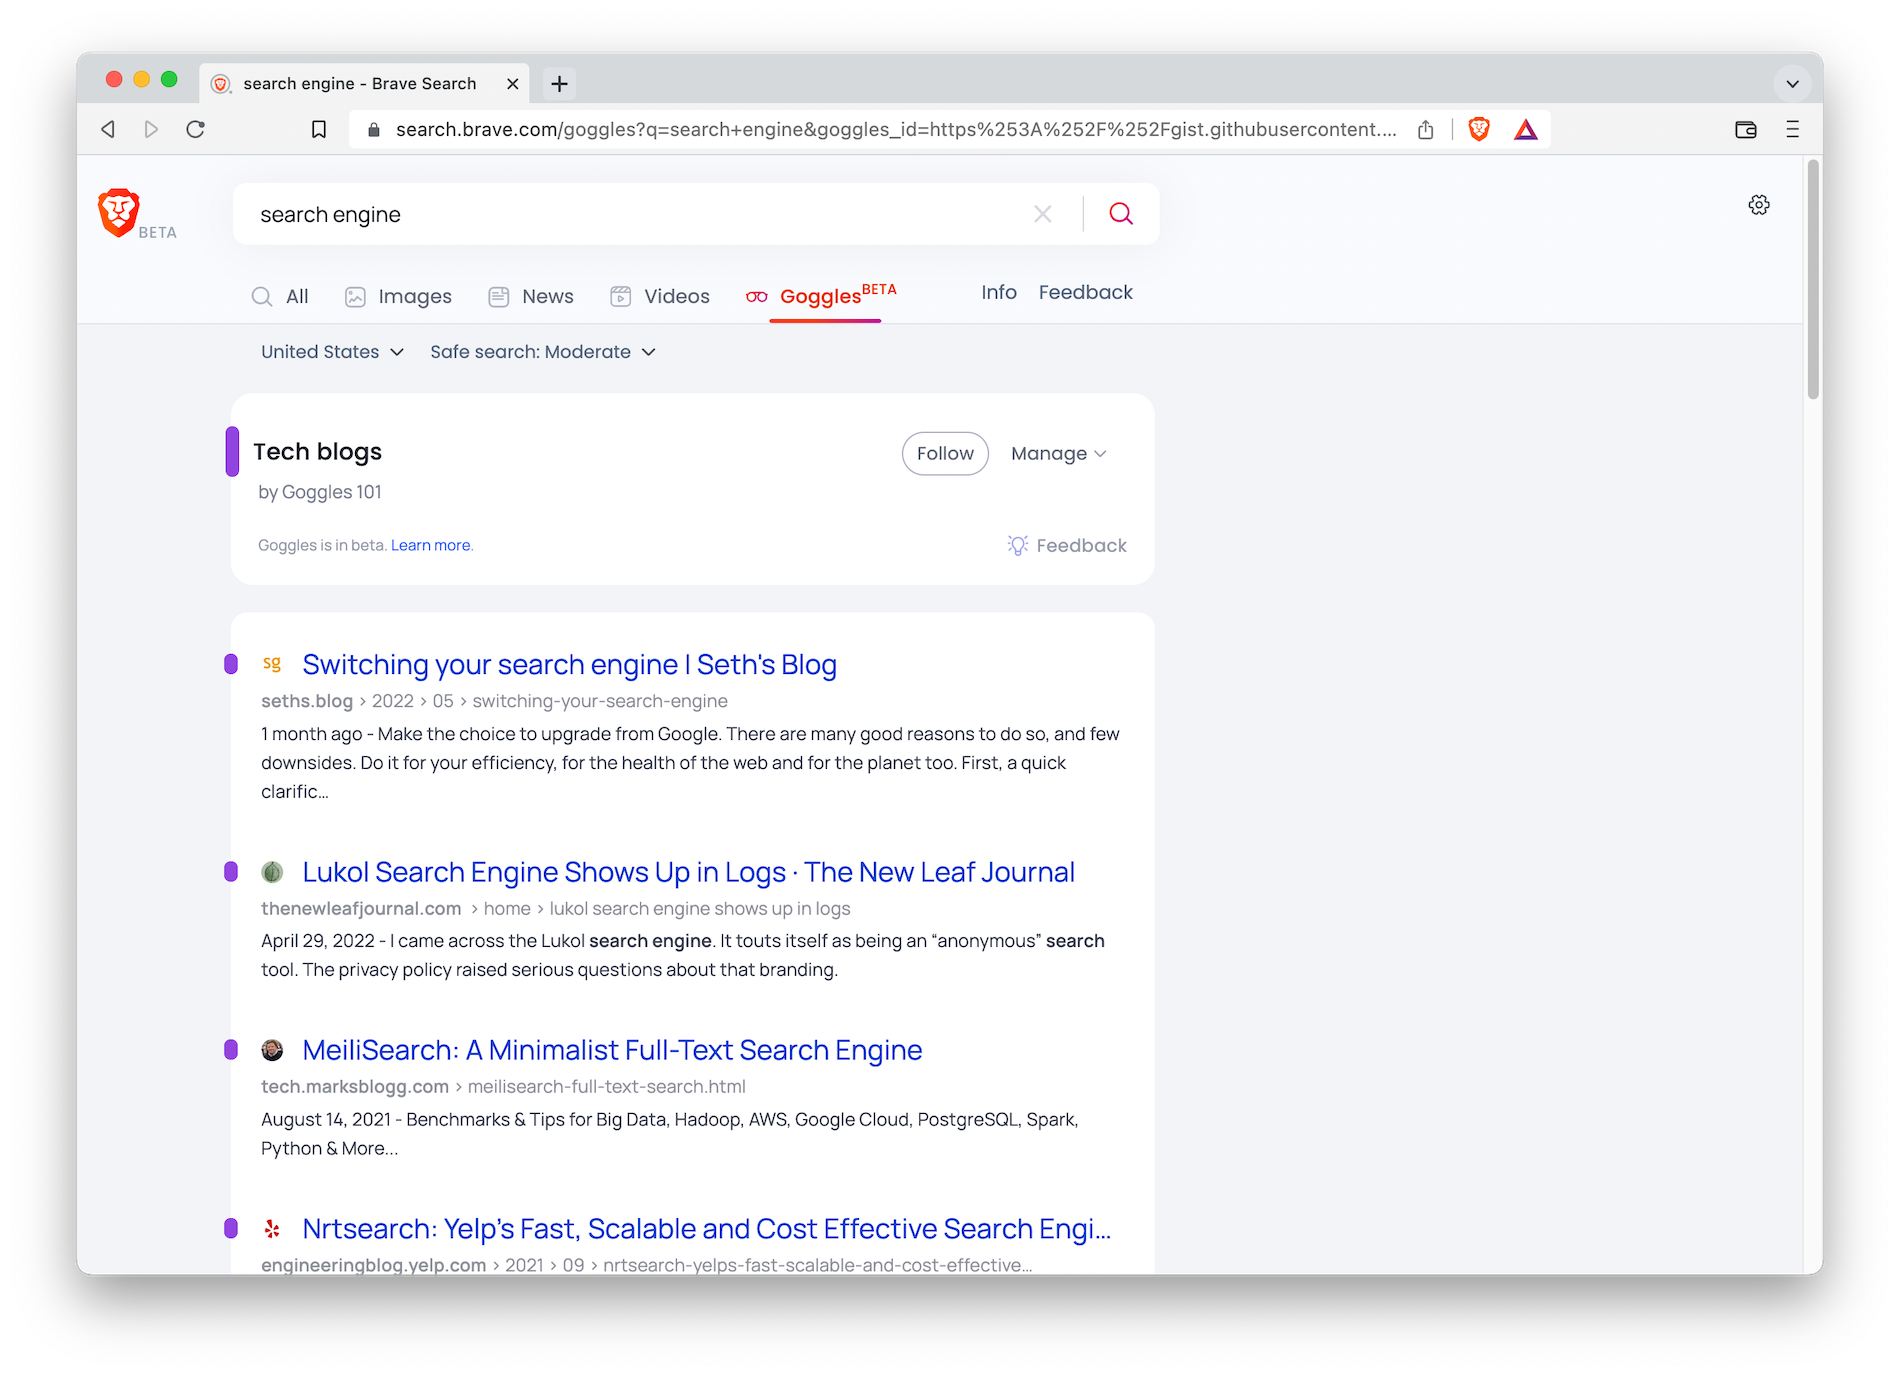Switch to the Images tab
Viewport: 1900px width, 1376px height.
click(398, 297)
